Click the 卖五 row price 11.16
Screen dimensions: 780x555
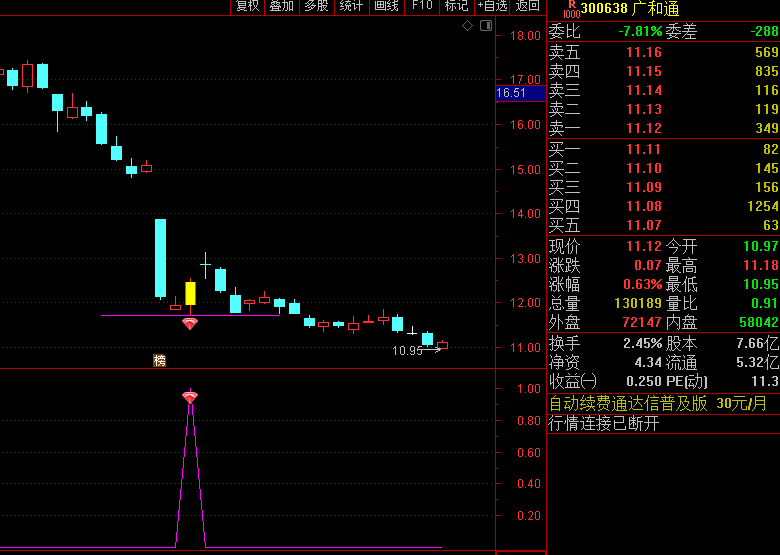644,52
